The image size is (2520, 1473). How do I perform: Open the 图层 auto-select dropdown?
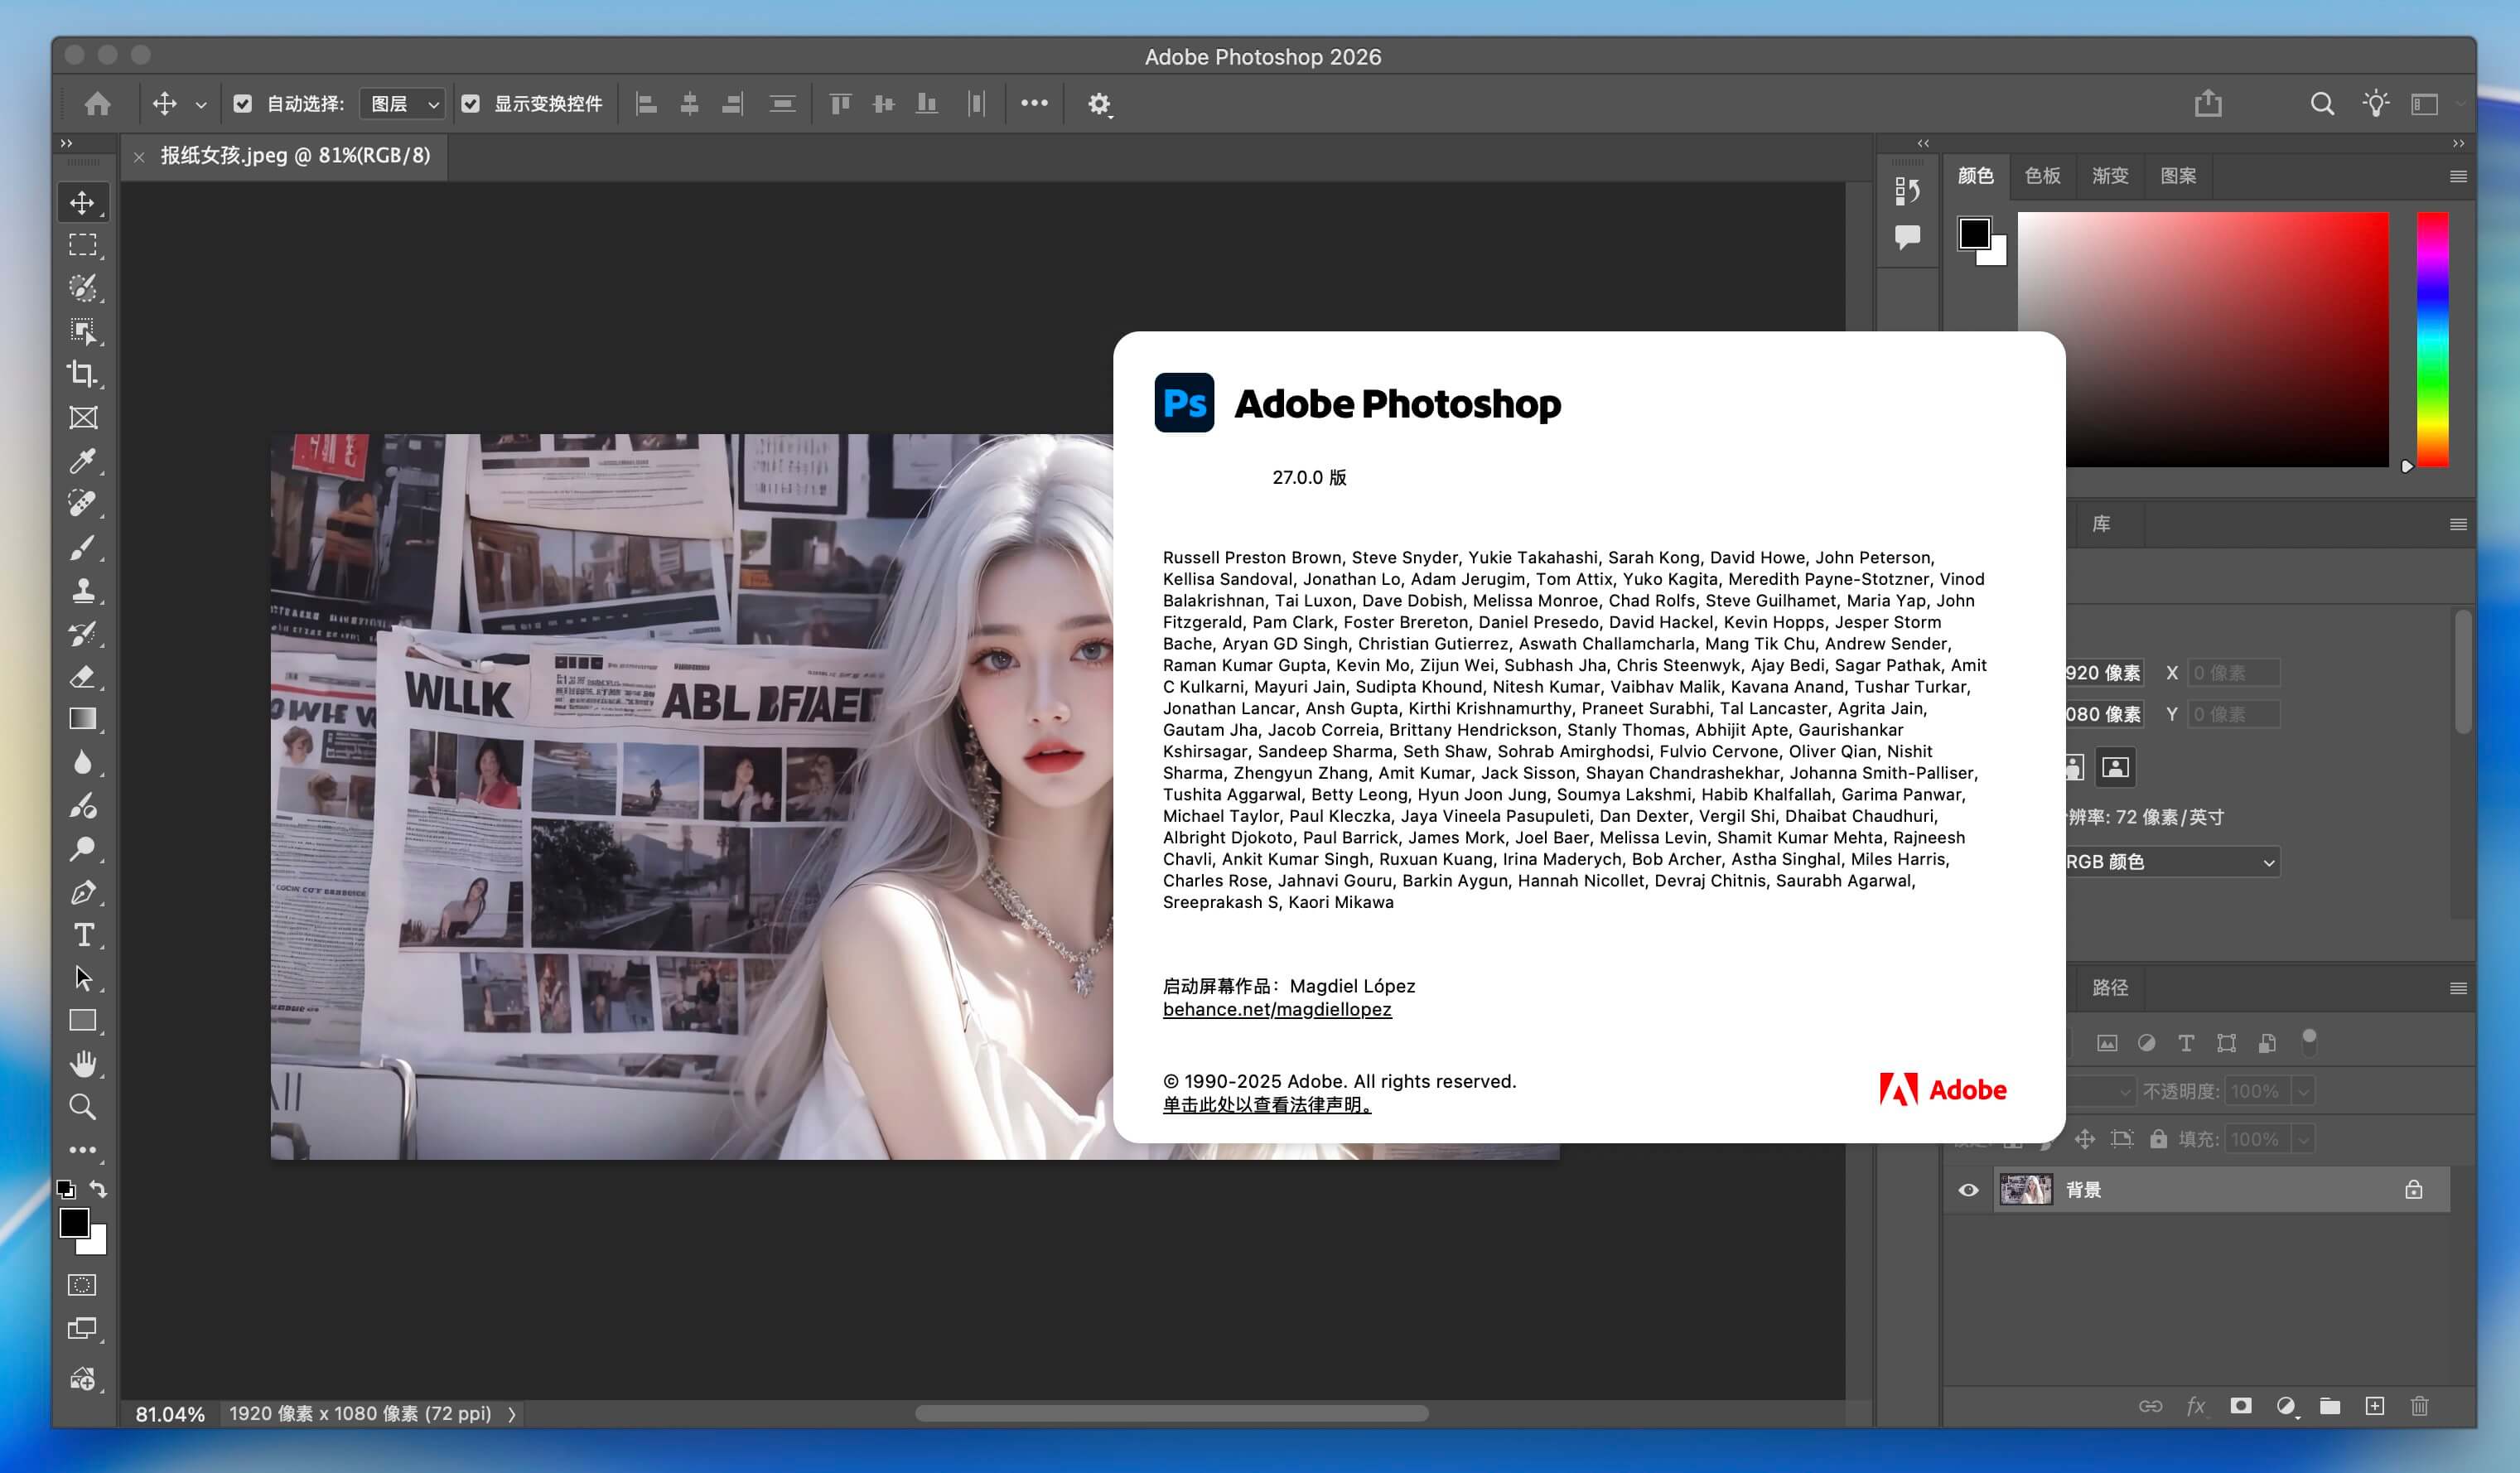pos(403,103)
